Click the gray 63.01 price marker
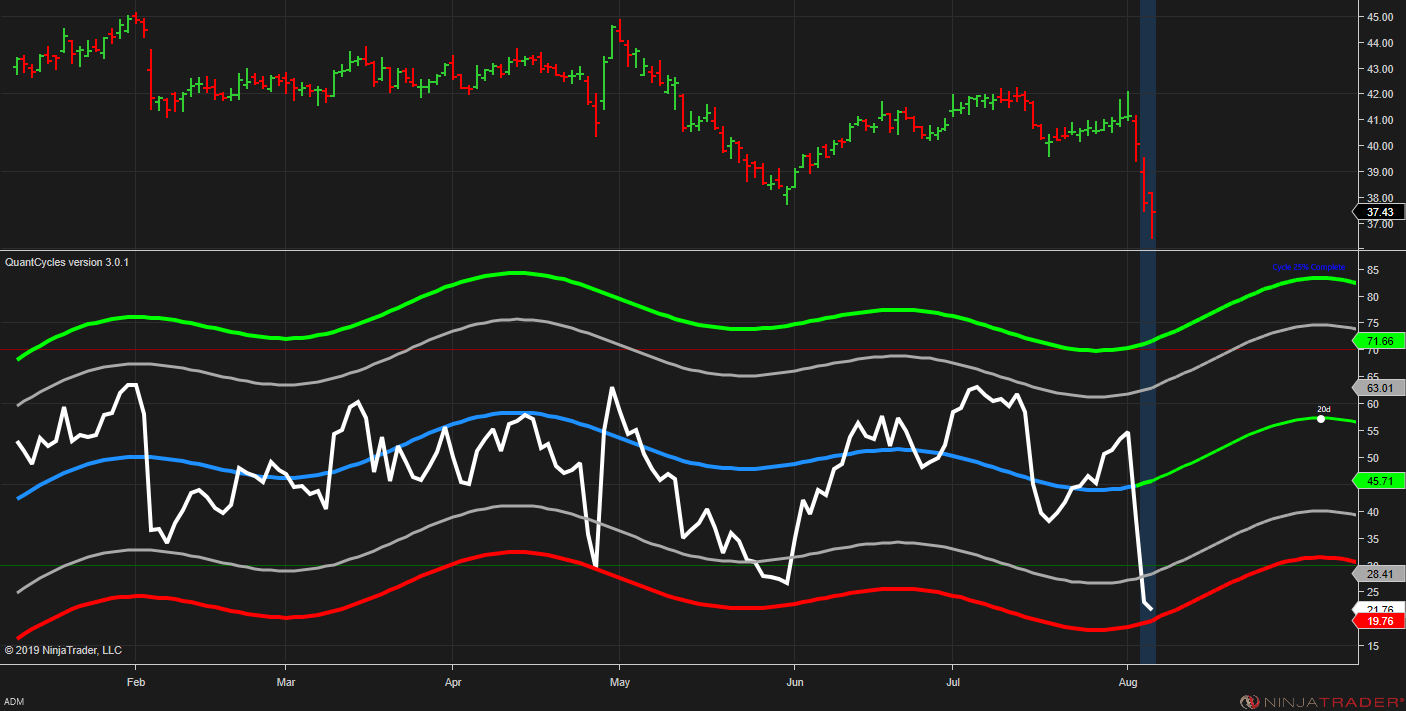 coord(1380,388)
